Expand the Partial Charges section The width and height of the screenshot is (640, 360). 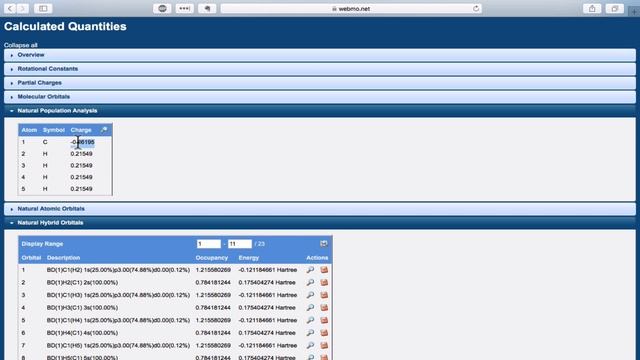pyautogui.click(x=320, y=82)
